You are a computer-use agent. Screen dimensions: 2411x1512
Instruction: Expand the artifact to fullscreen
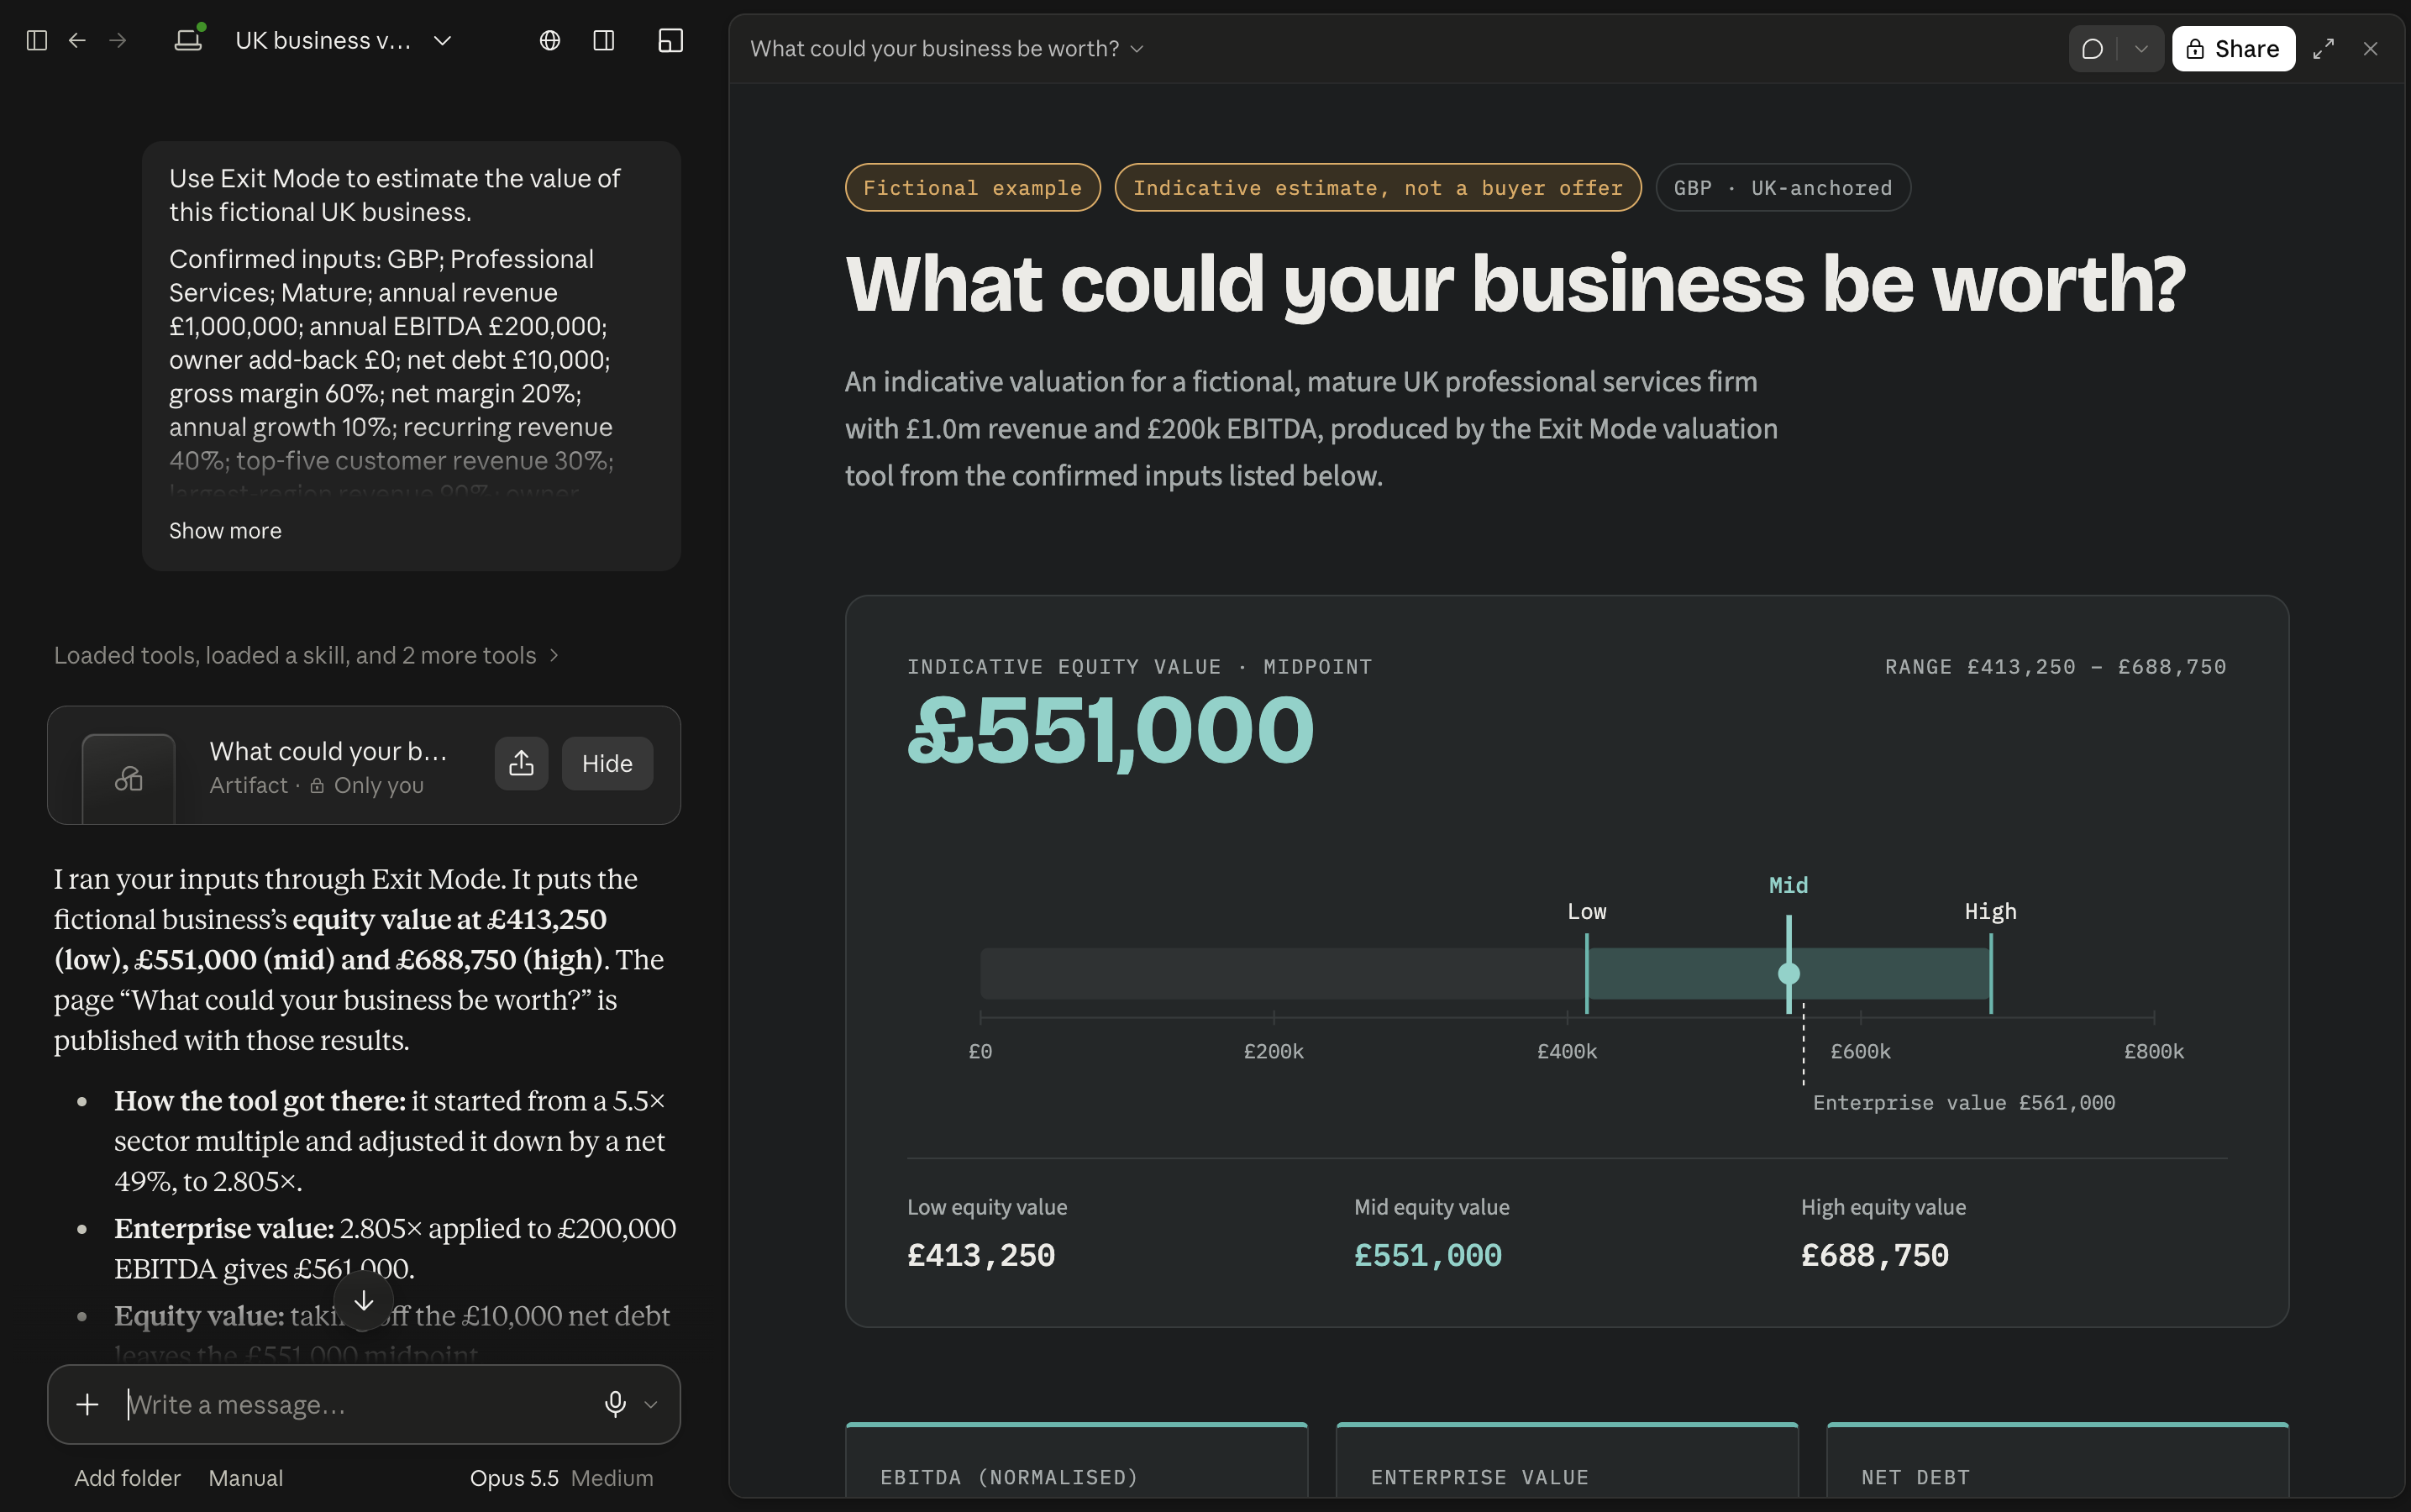(x=2324, y=49)
